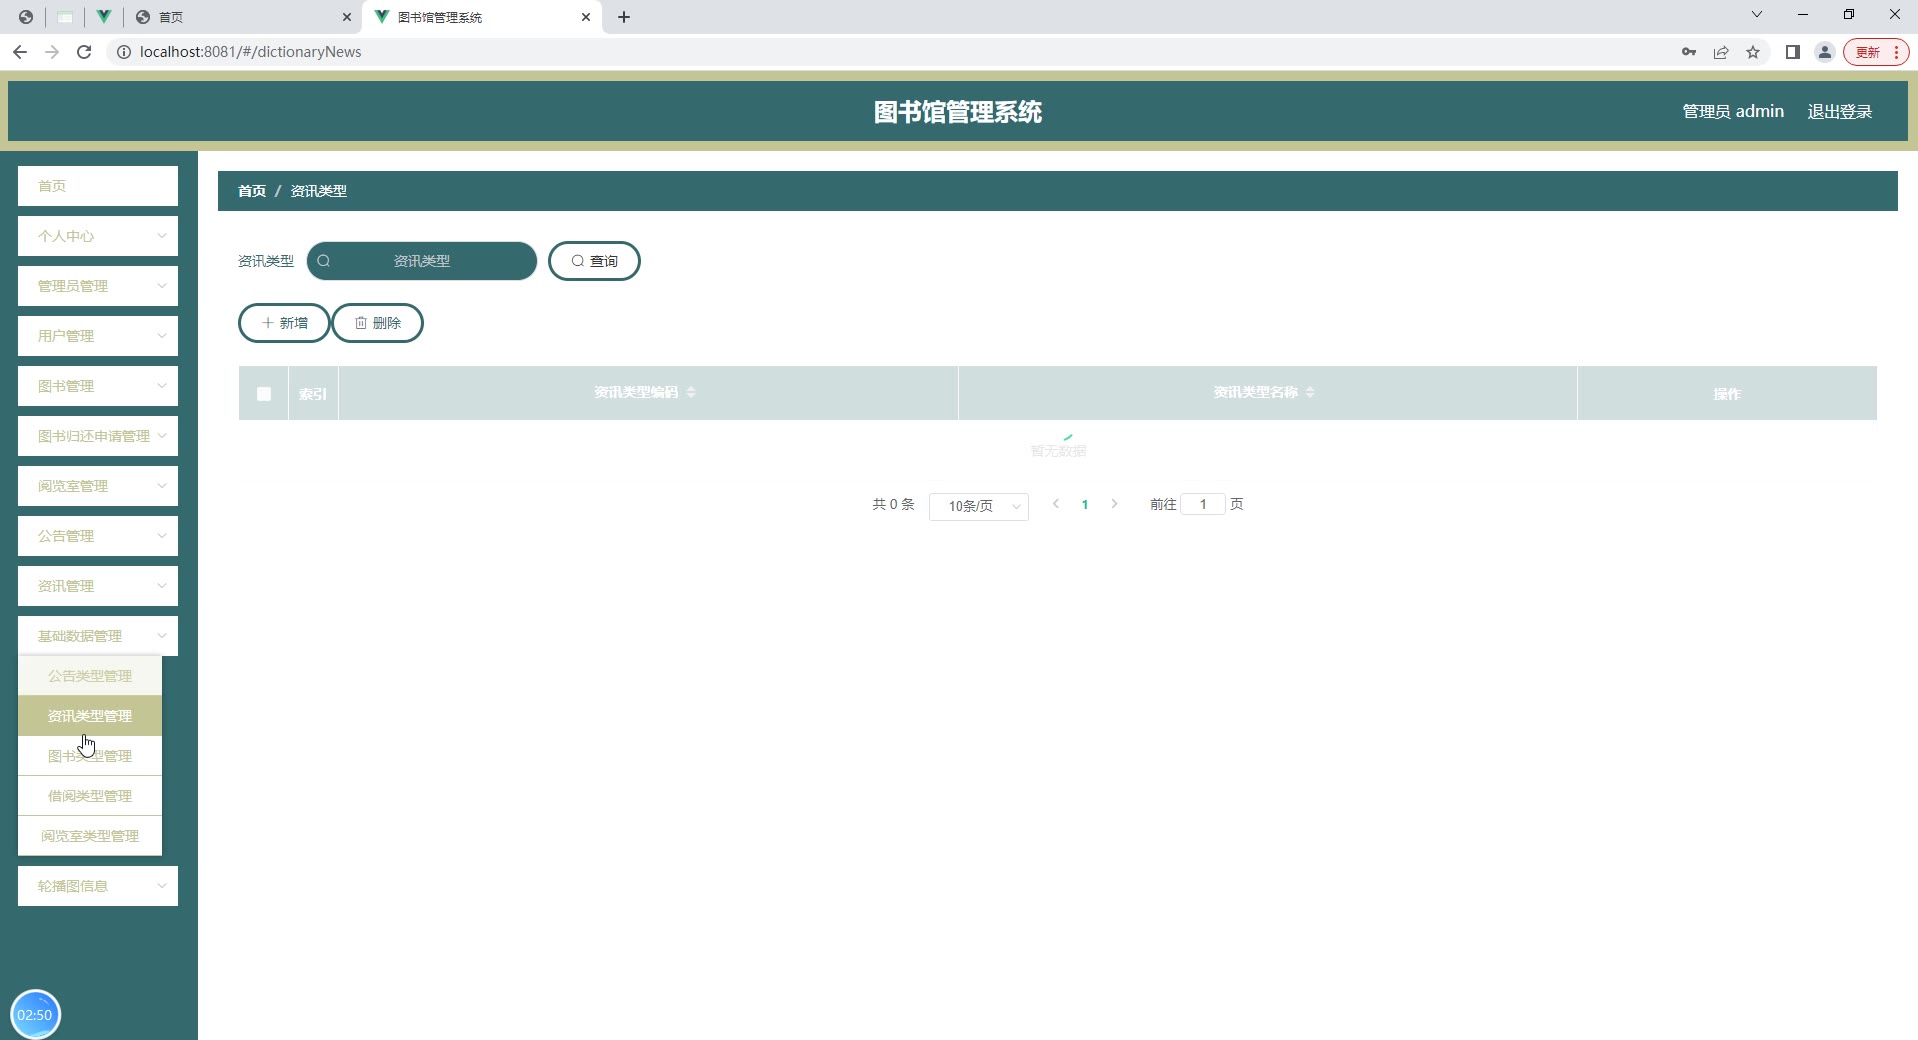This screenshot has width=1918, height=1040.
Task: Open the browser side panel icon
Action: (x=1793, y=52)
